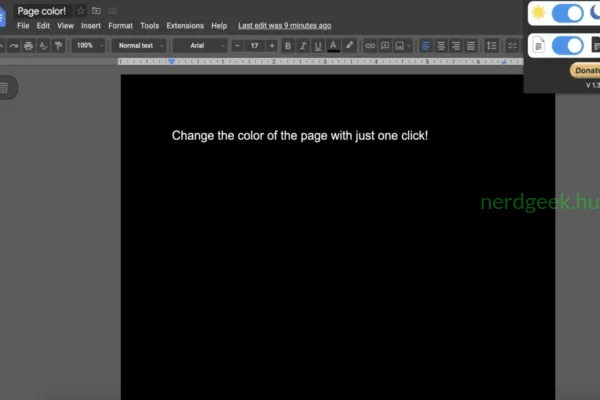Center align the text
600x400 pixels.
440,46
